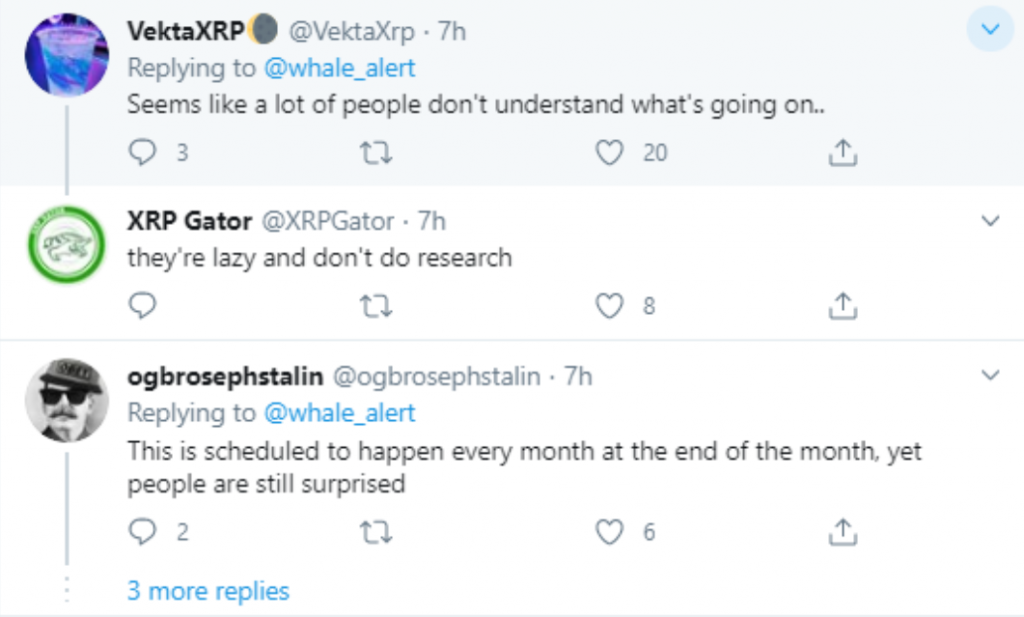The image size is (1024, 617).
Task: Show 3 more replies
Action: 208,591
